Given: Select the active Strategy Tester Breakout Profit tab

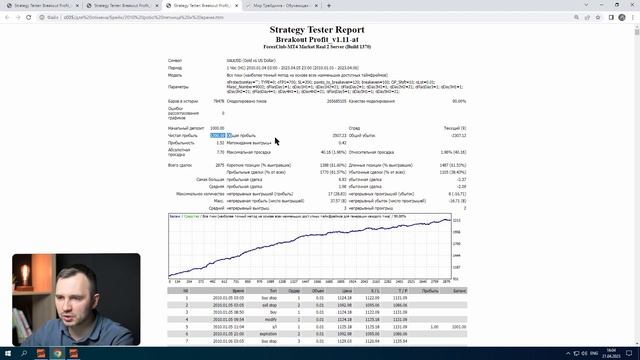Looking at the screenshot, I should coord(202,6).
